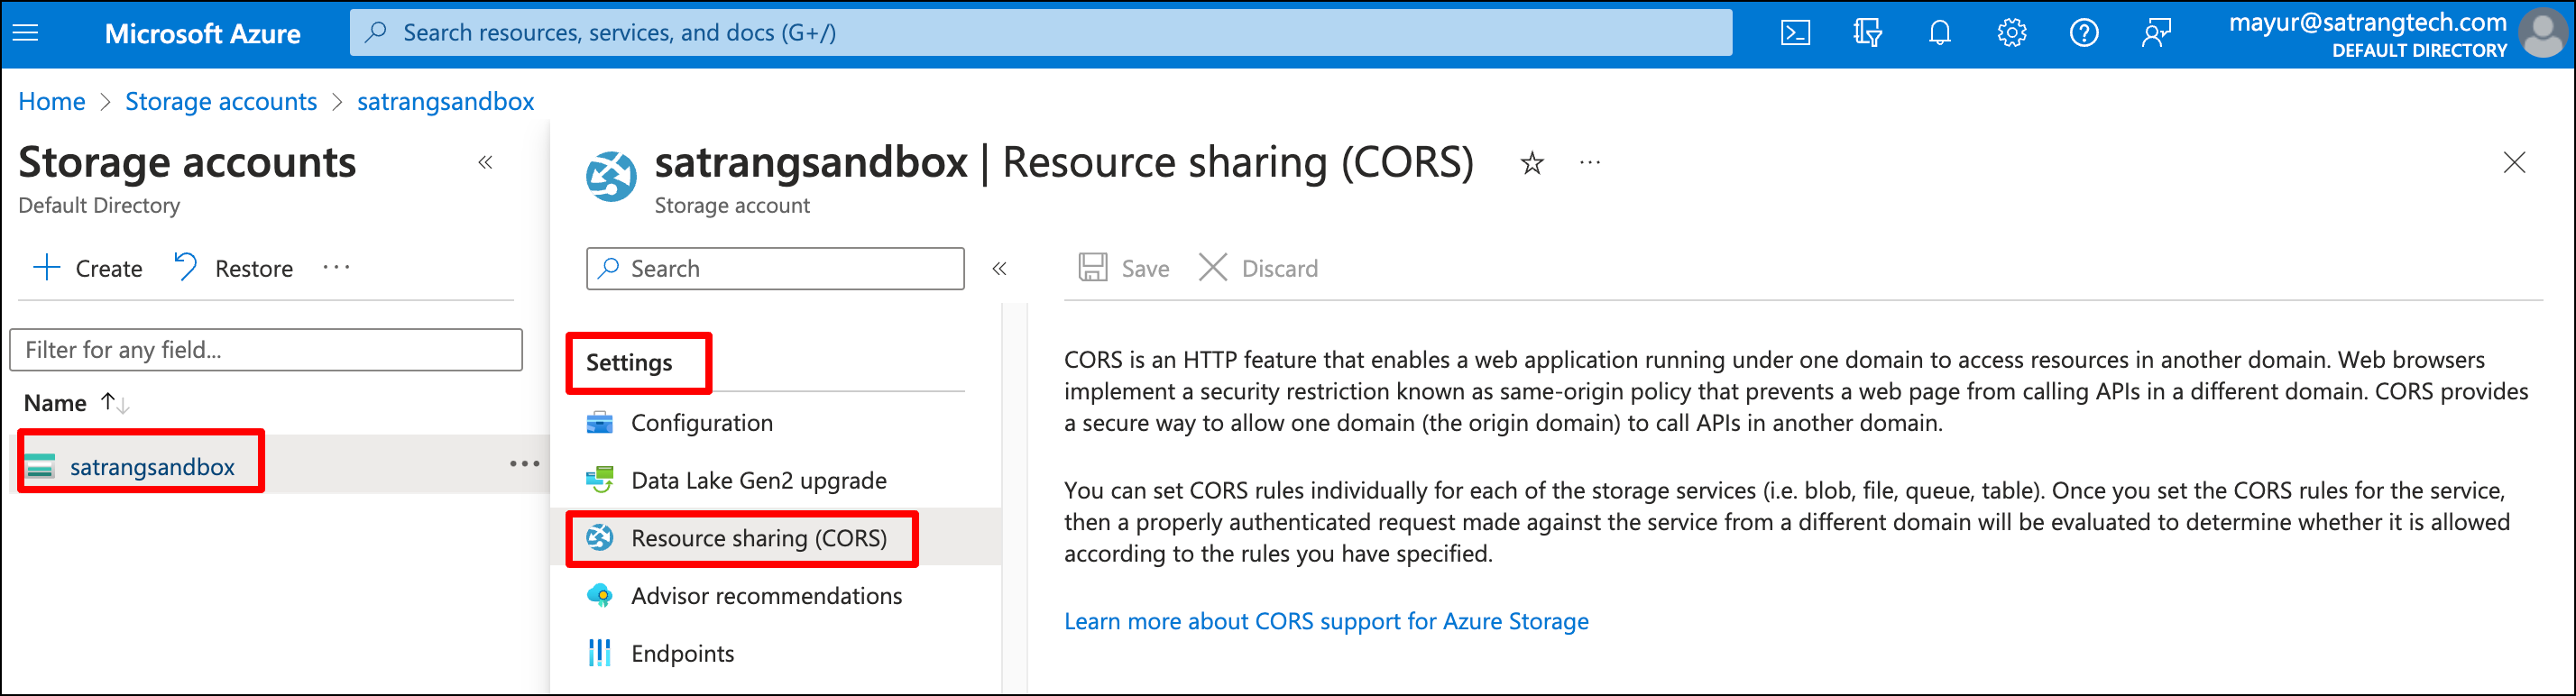2576x696 pixels.
Task: Open the user account avatar
Action: [2543, 33]
